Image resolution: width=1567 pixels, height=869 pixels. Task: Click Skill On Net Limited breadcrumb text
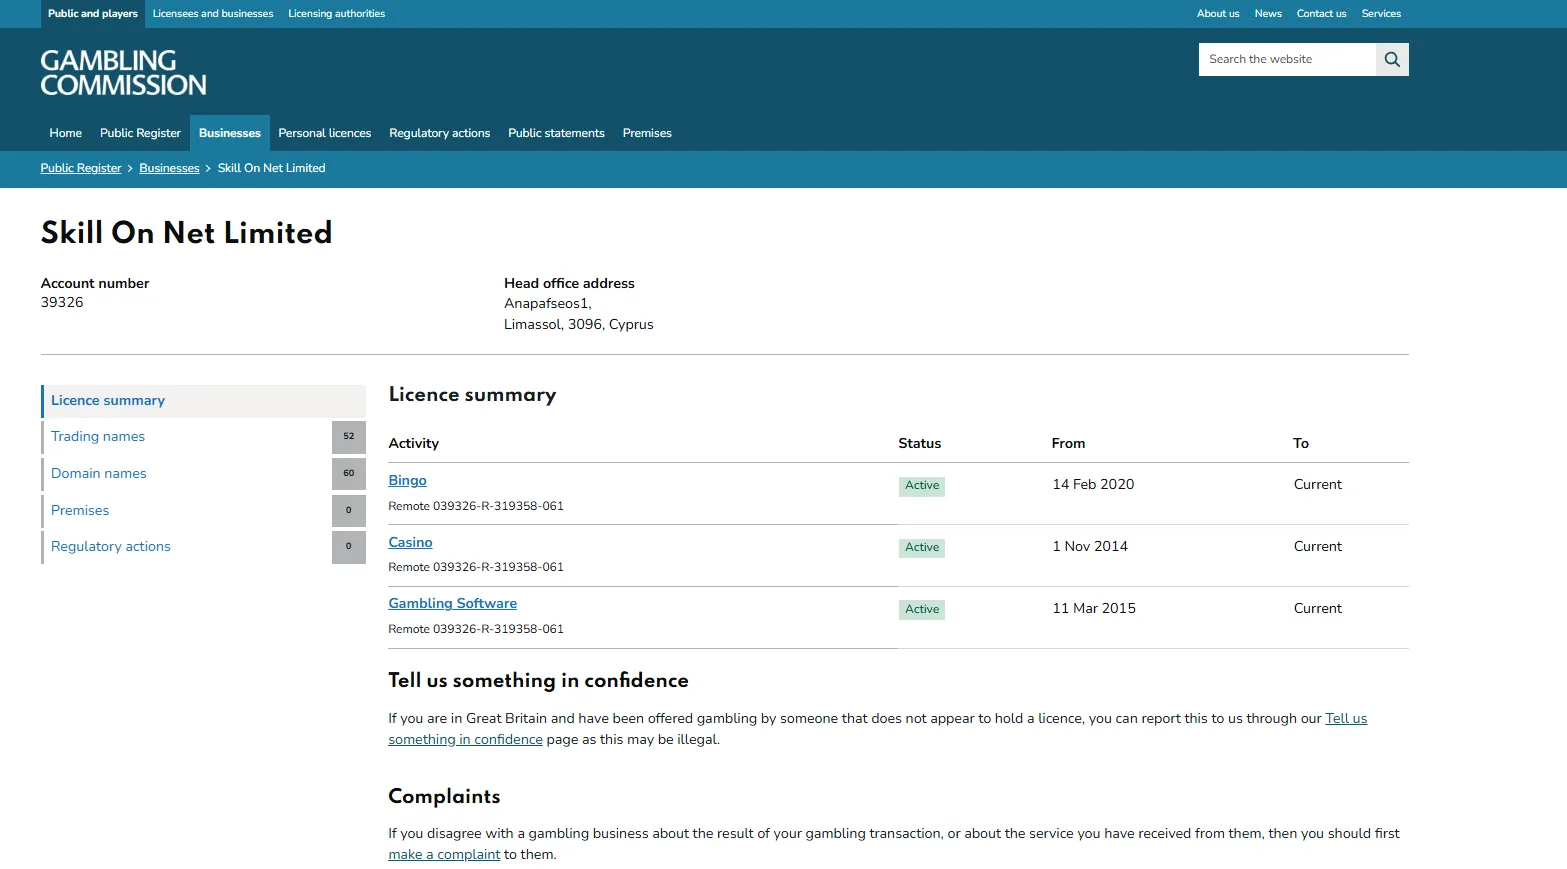pos(272,168)
